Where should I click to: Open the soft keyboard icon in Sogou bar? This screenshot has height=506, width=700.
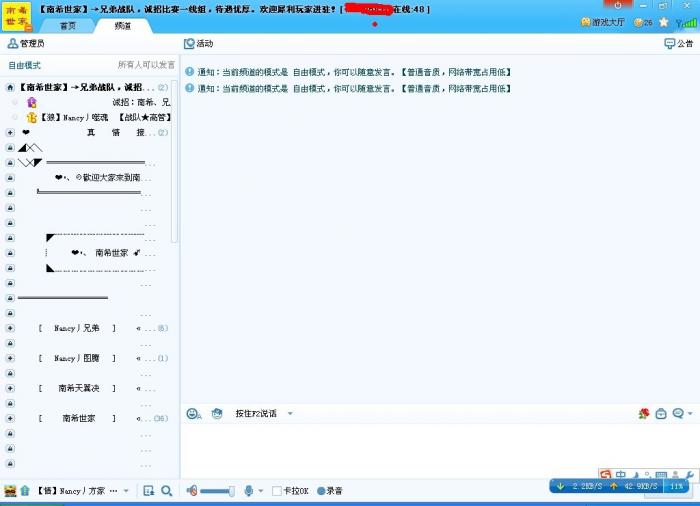pos(661,475)
